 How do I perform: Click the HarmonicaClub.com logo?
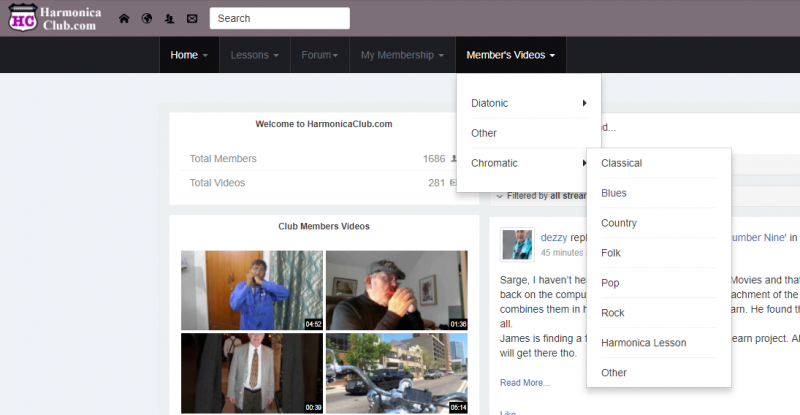click(55, 18)
